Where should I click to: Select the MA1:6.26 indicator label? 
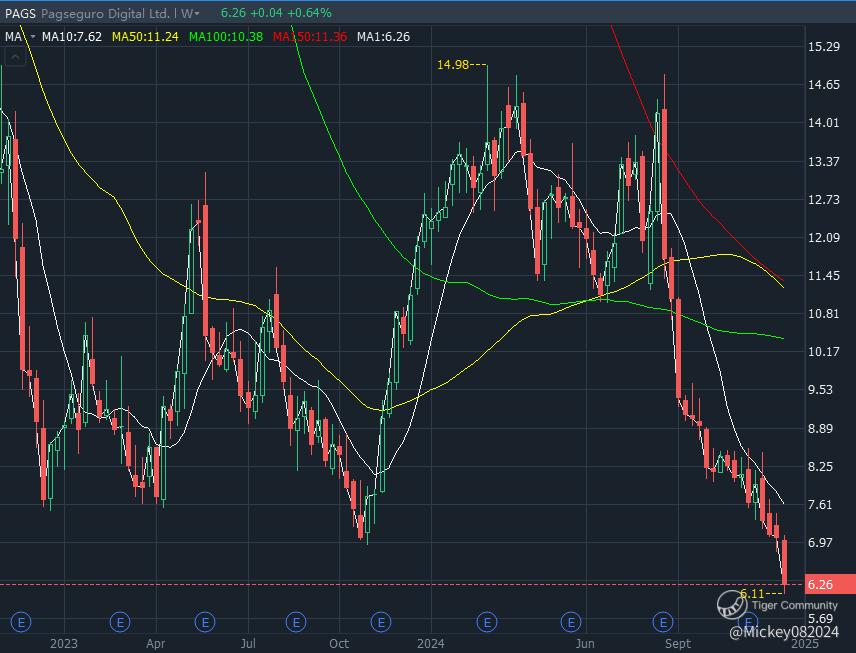[382, 36]
